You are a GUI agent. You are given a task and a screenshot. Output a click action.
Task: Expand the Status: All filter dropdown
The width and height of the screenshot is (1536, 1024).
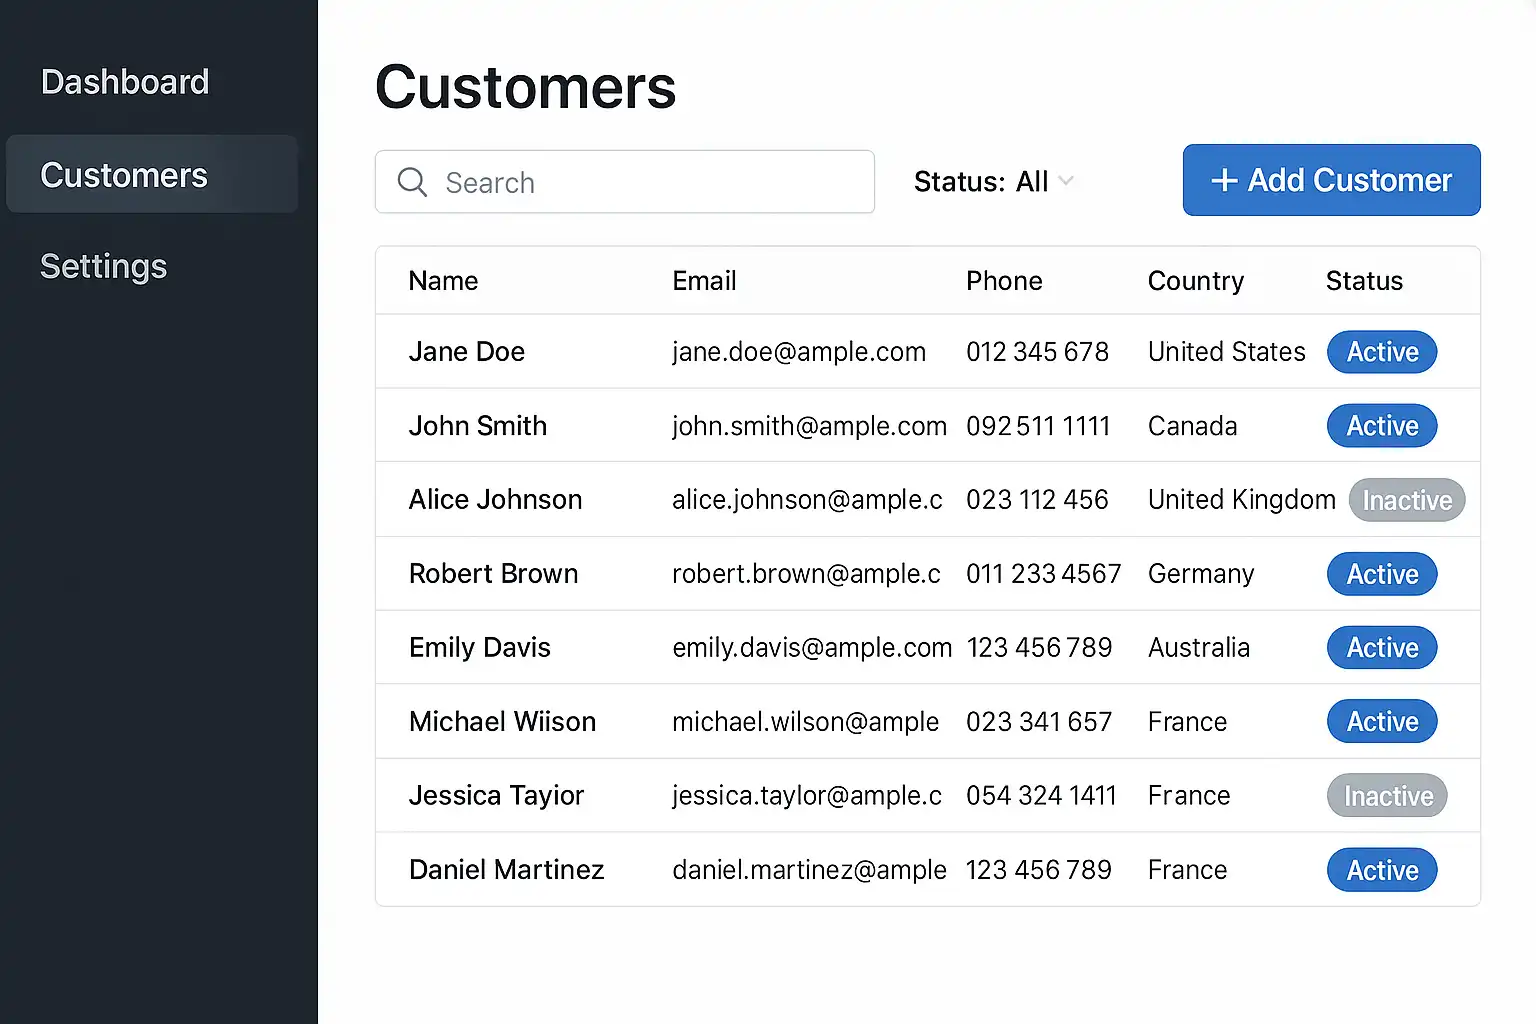click(x=992, y=182)
